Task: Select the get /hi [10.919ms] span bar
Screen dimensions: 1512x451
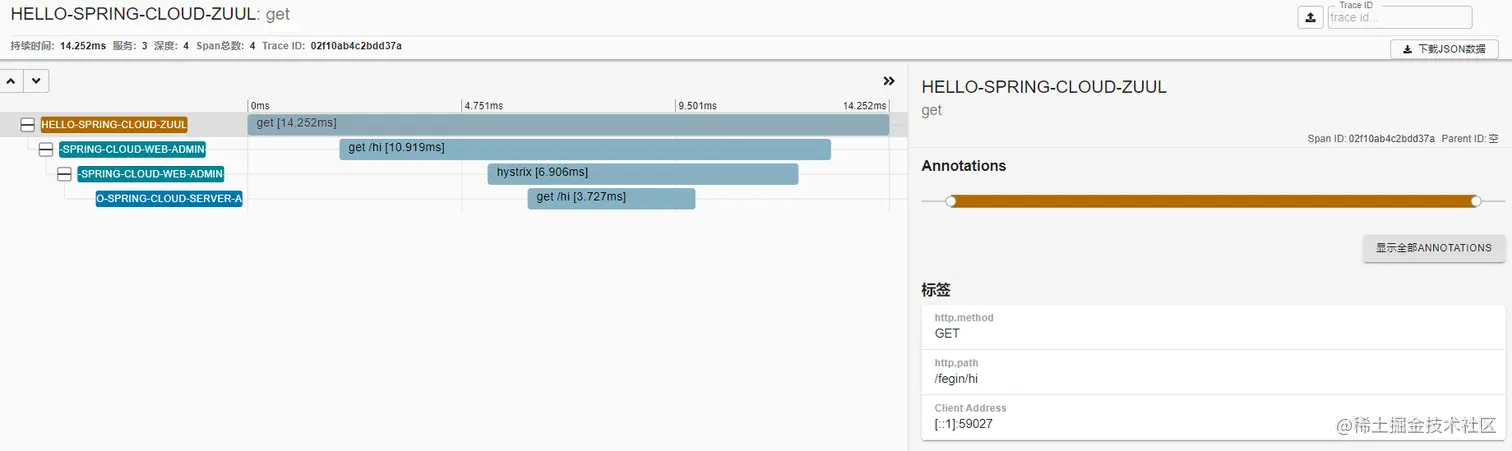Action: click(x=585, y=149)
